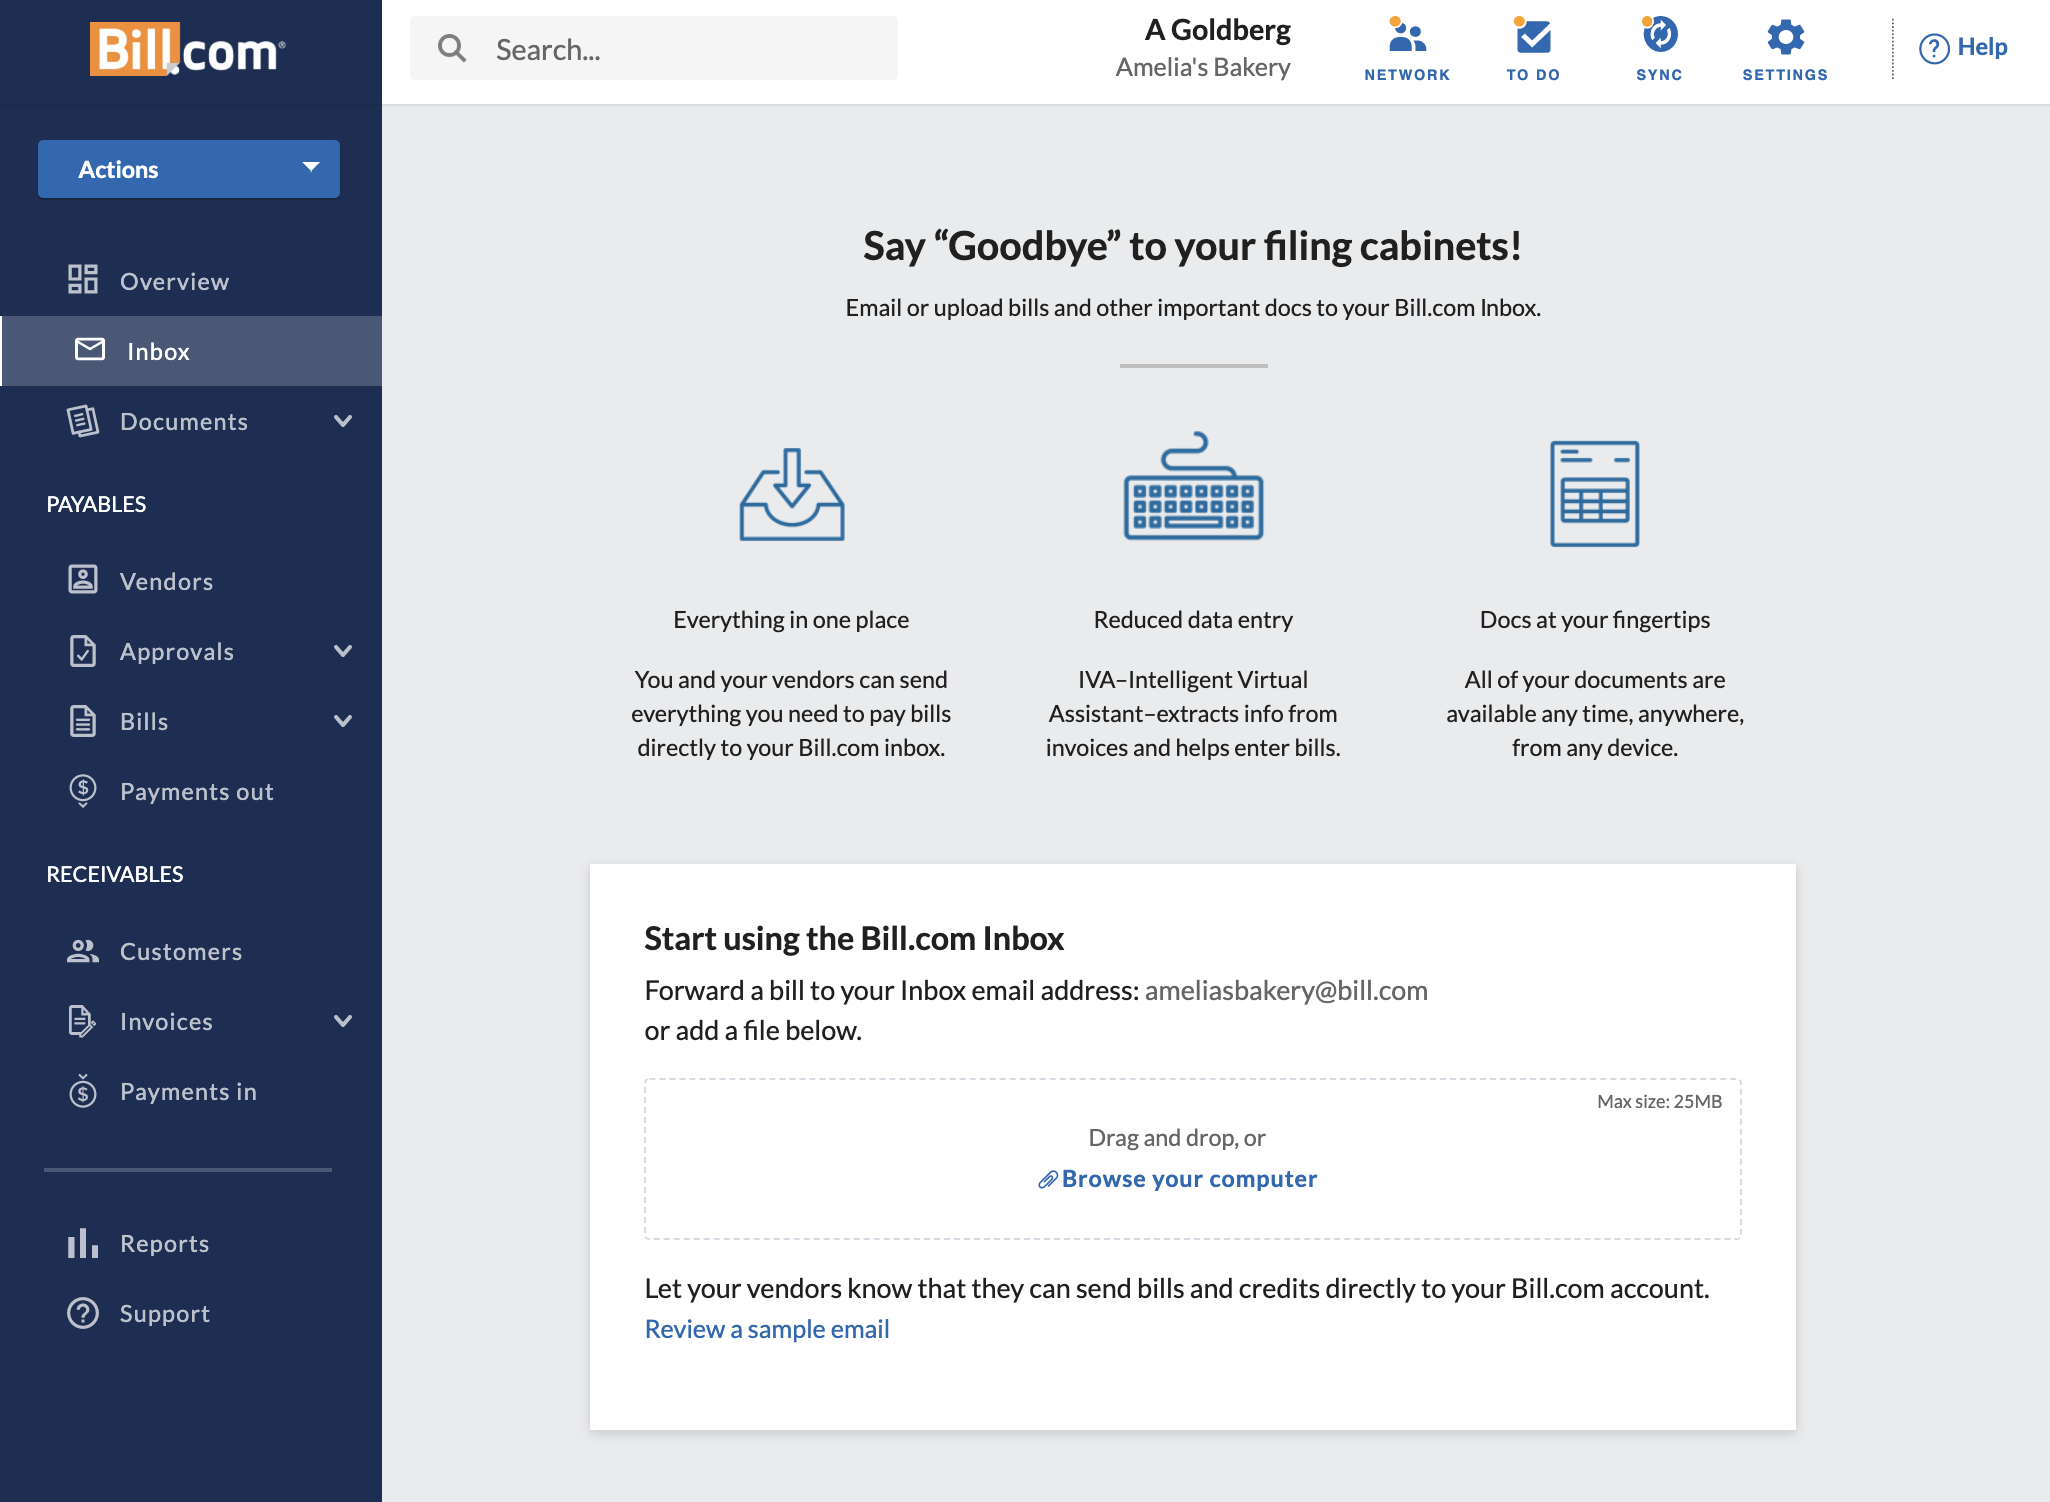Click the inbox tray download illustration
Screen dimensions: 2050x1502
pyautogui.click(x=792, y=494)
